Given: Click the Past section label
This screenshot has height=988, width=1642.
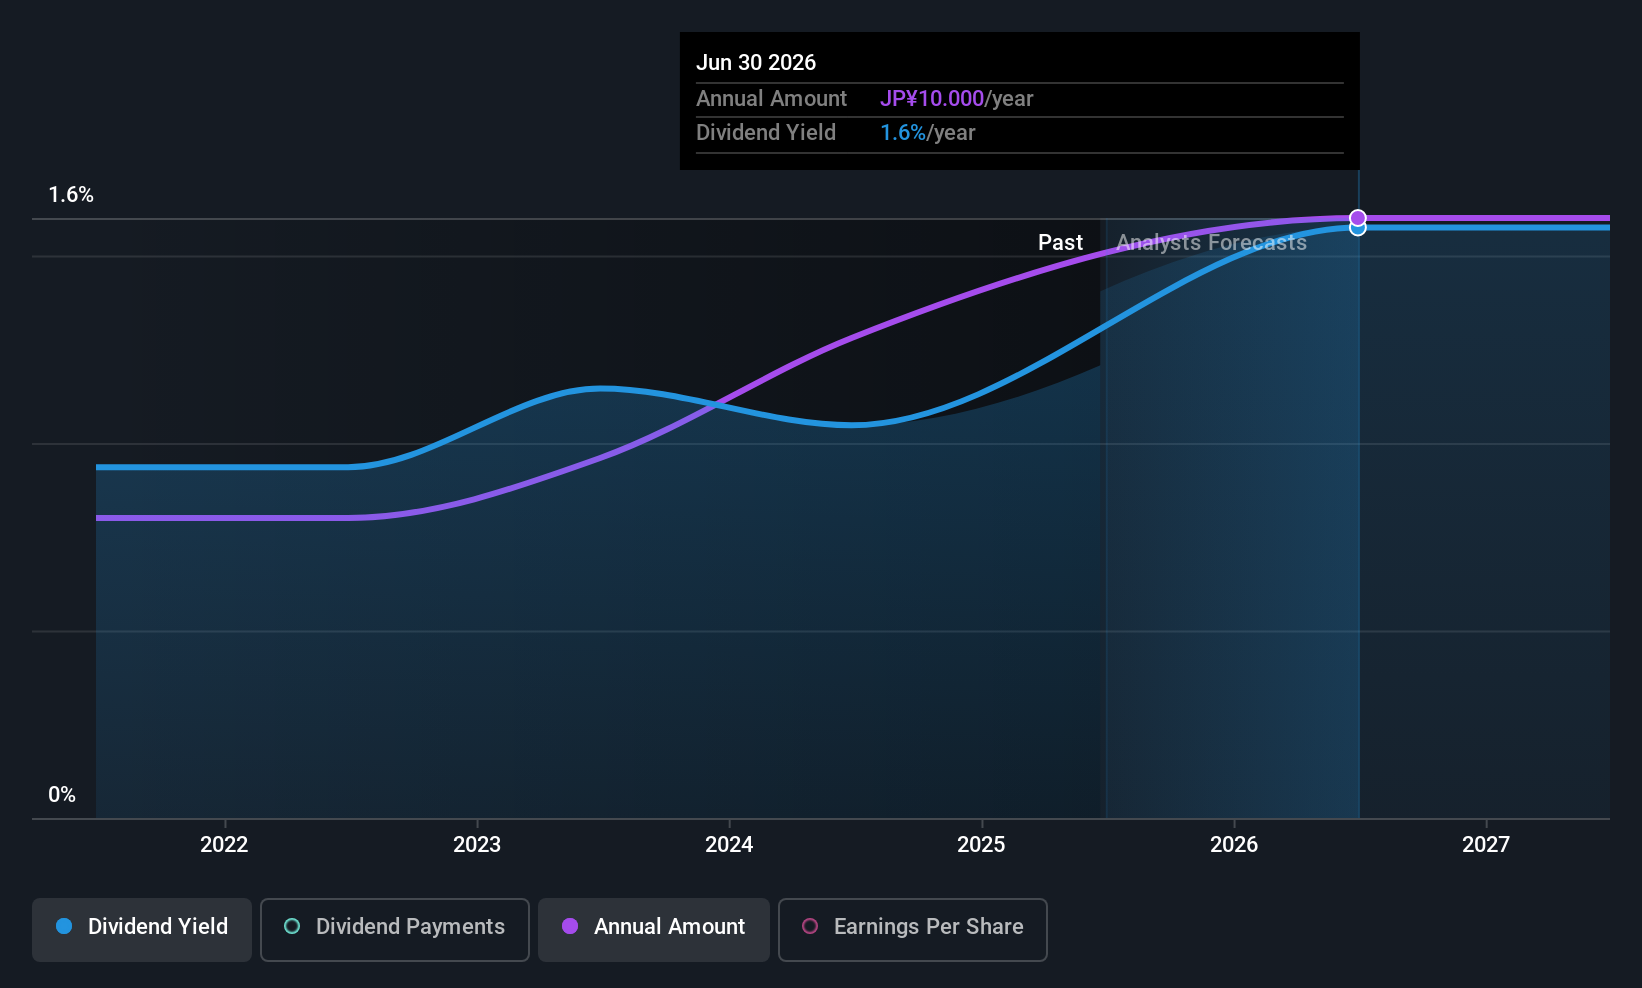Looking at the screenshot, I should (1060, 243).
